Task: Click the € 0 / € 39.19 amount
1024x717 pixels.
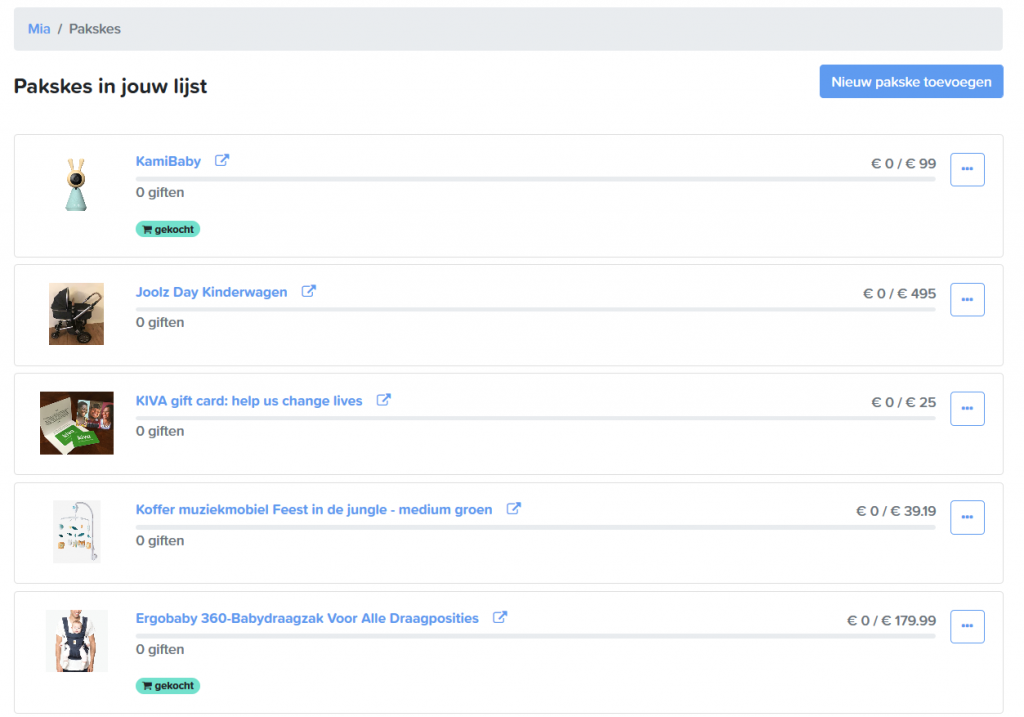Action: [896, 511]
